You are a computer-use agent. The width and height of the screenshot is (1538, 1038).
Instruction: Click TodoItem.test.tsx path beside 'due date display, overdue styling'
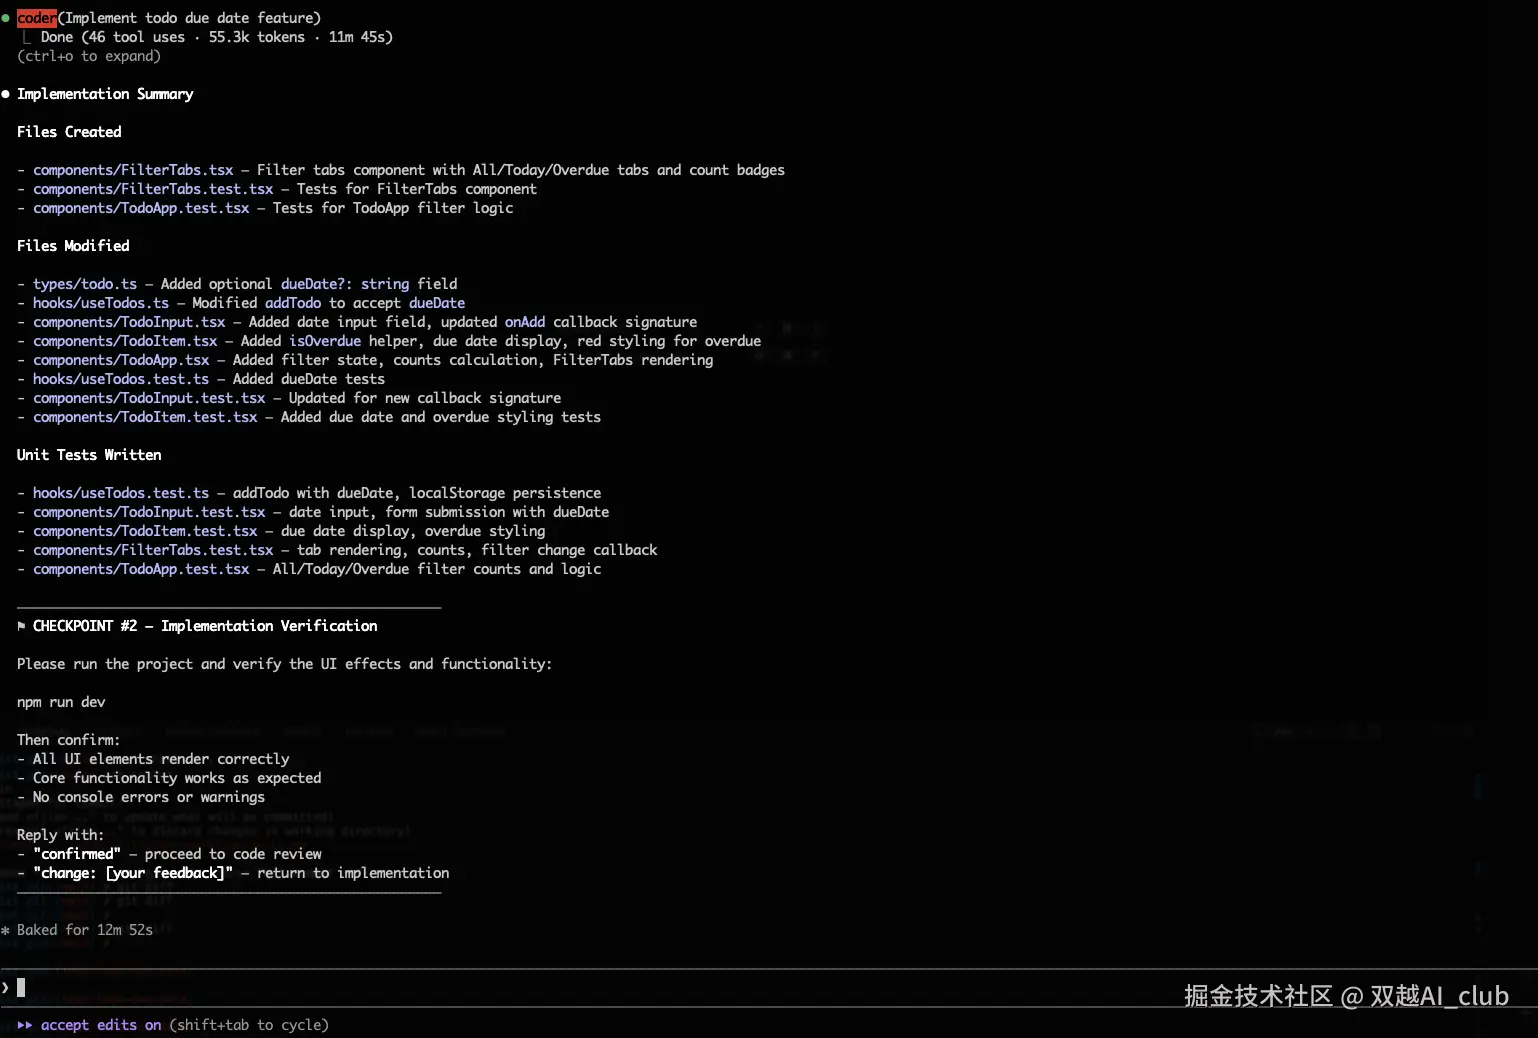click(x=145, y=531)
